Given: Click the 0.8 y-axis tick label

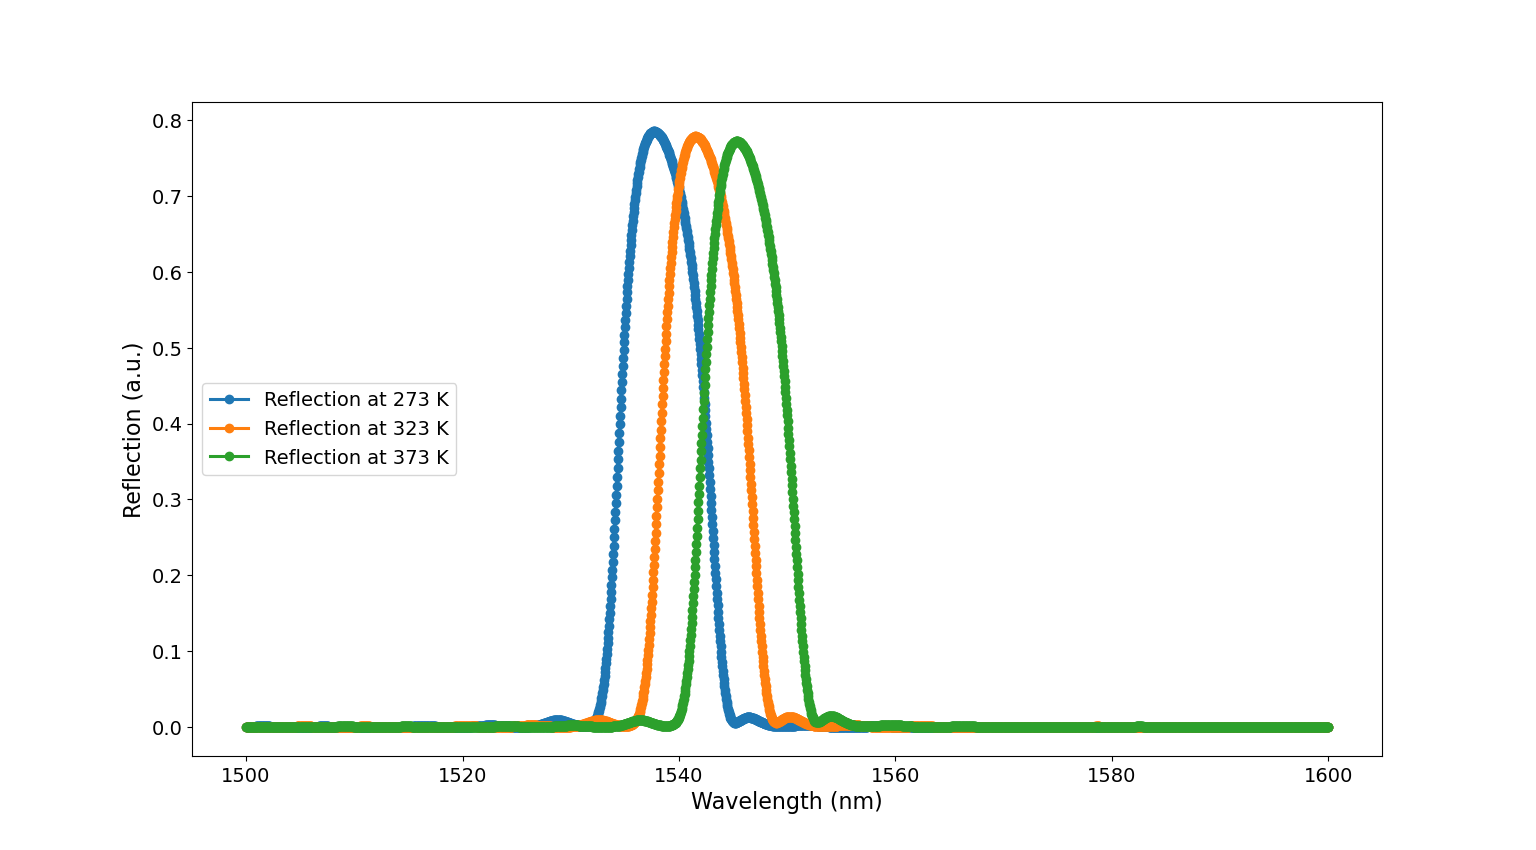Looking at the screenshot, I should [167, 121].
